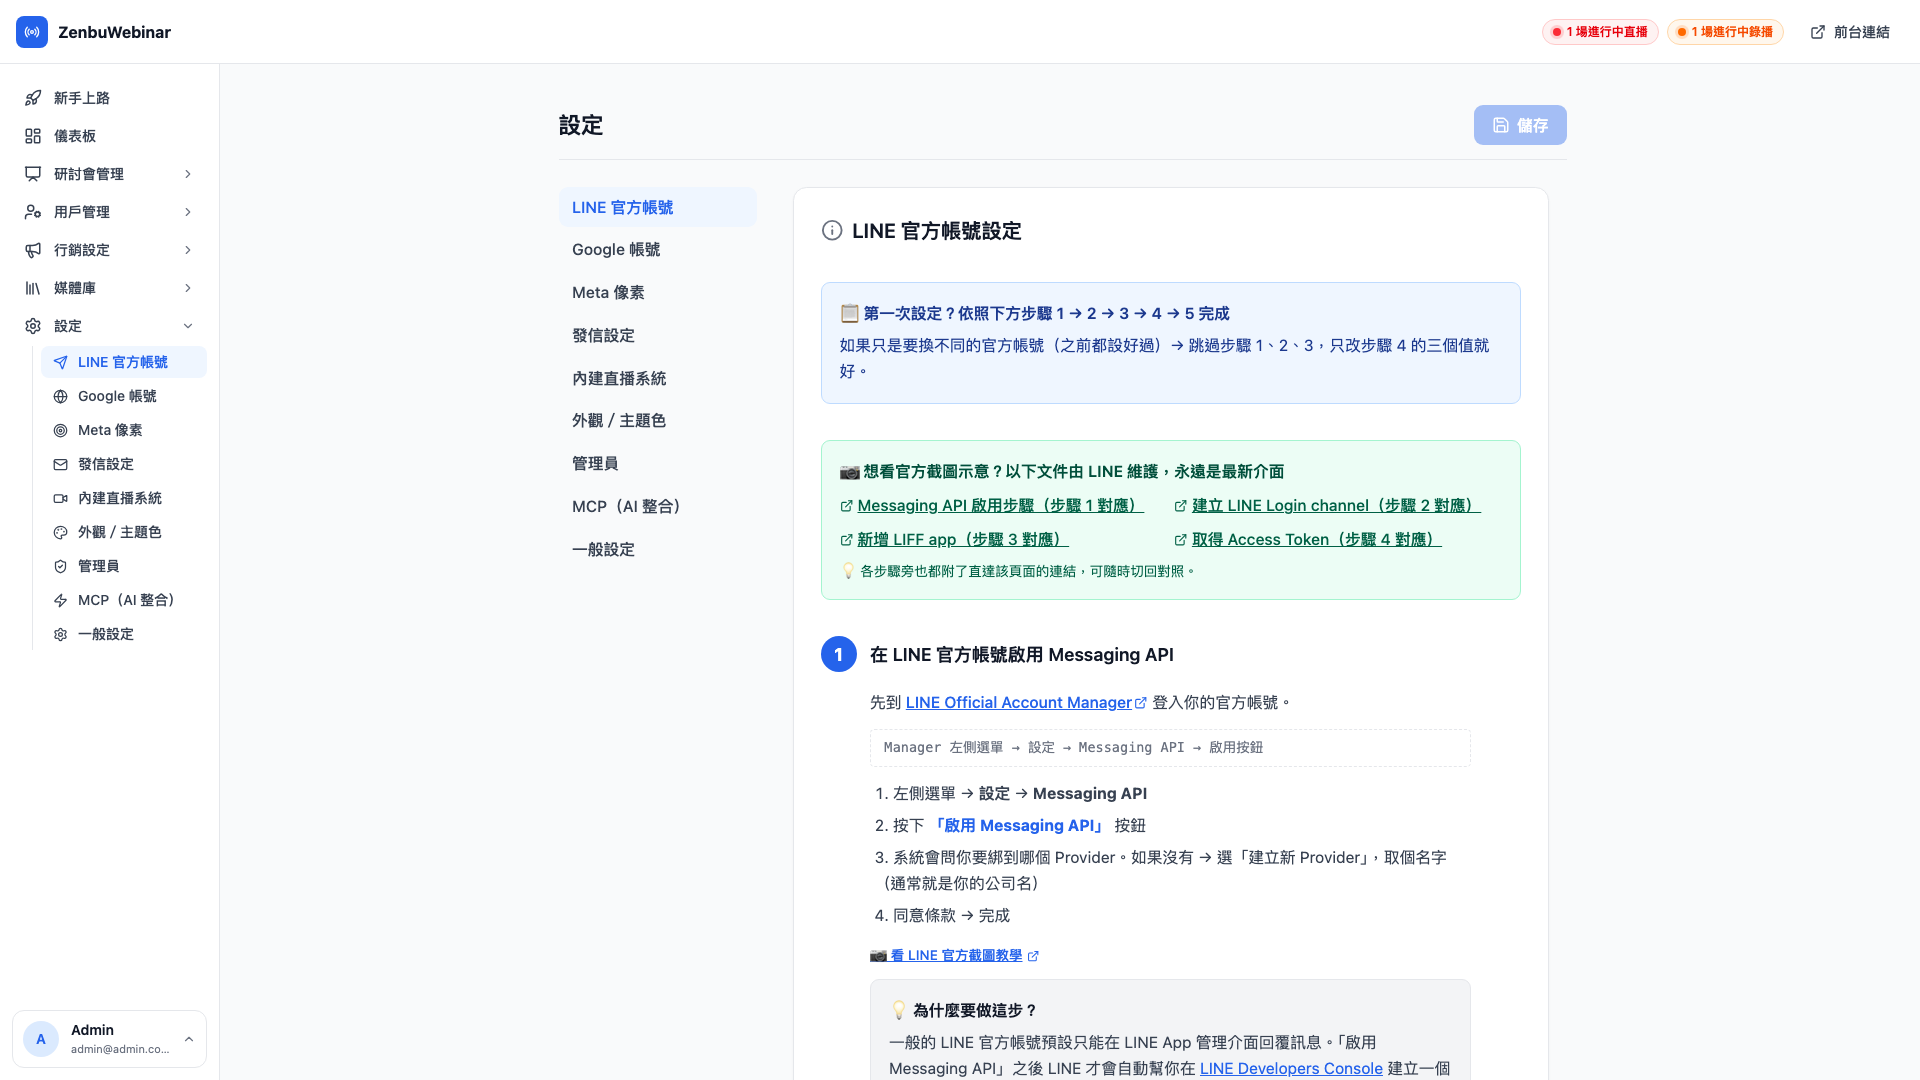Click the 設定 page title

pyautogui.click(x=581, y=125)
